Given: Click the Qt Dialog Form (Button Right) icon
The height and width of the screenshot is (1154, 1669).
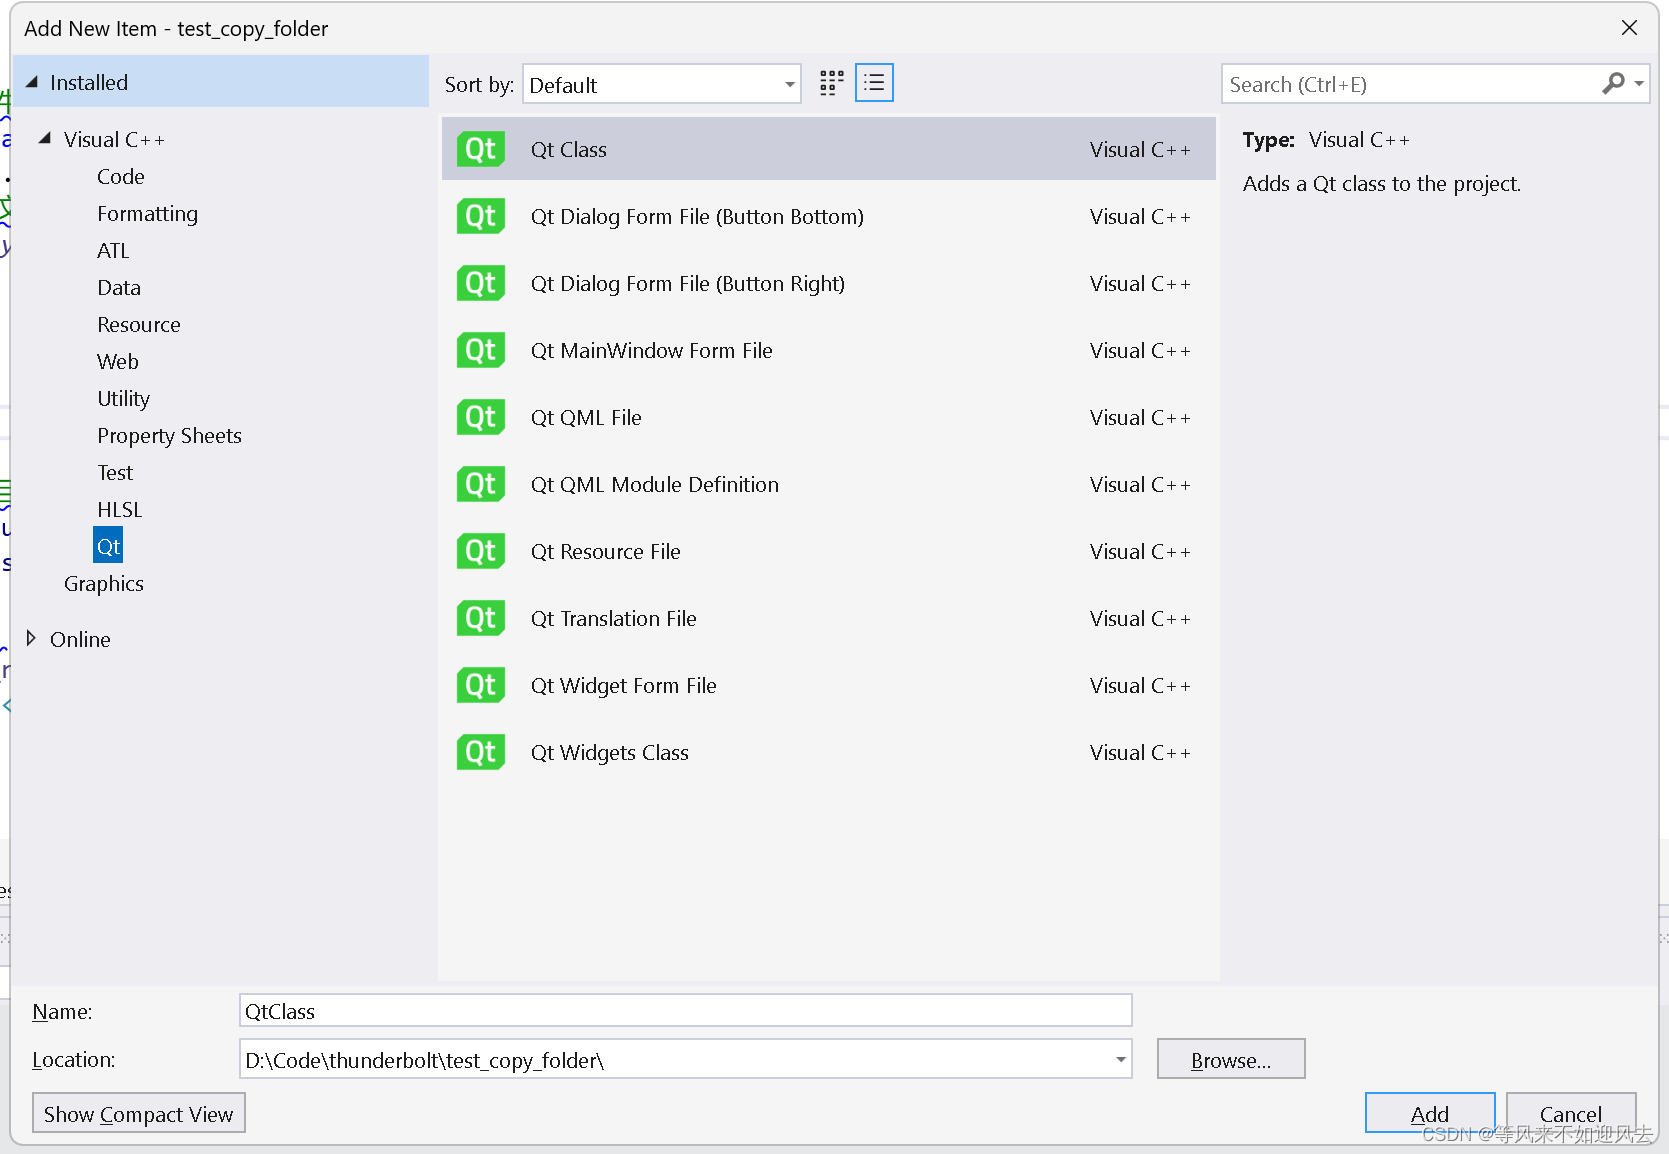Looking at the screenshot, I should point(481,283).
